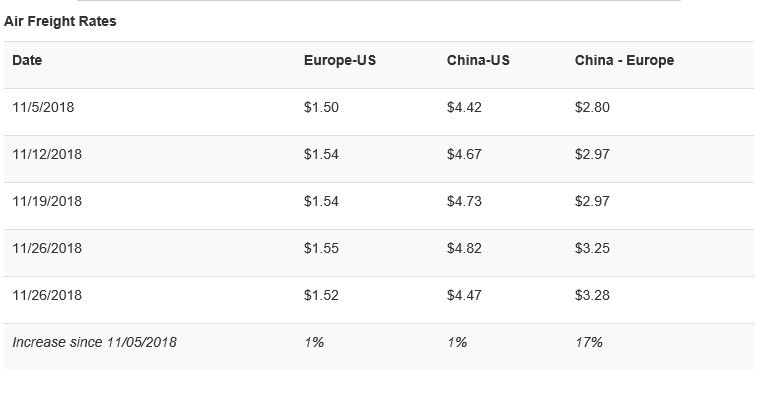Click the China - Europe column header
Screen dimensions: 770x402
coord(624,60)
